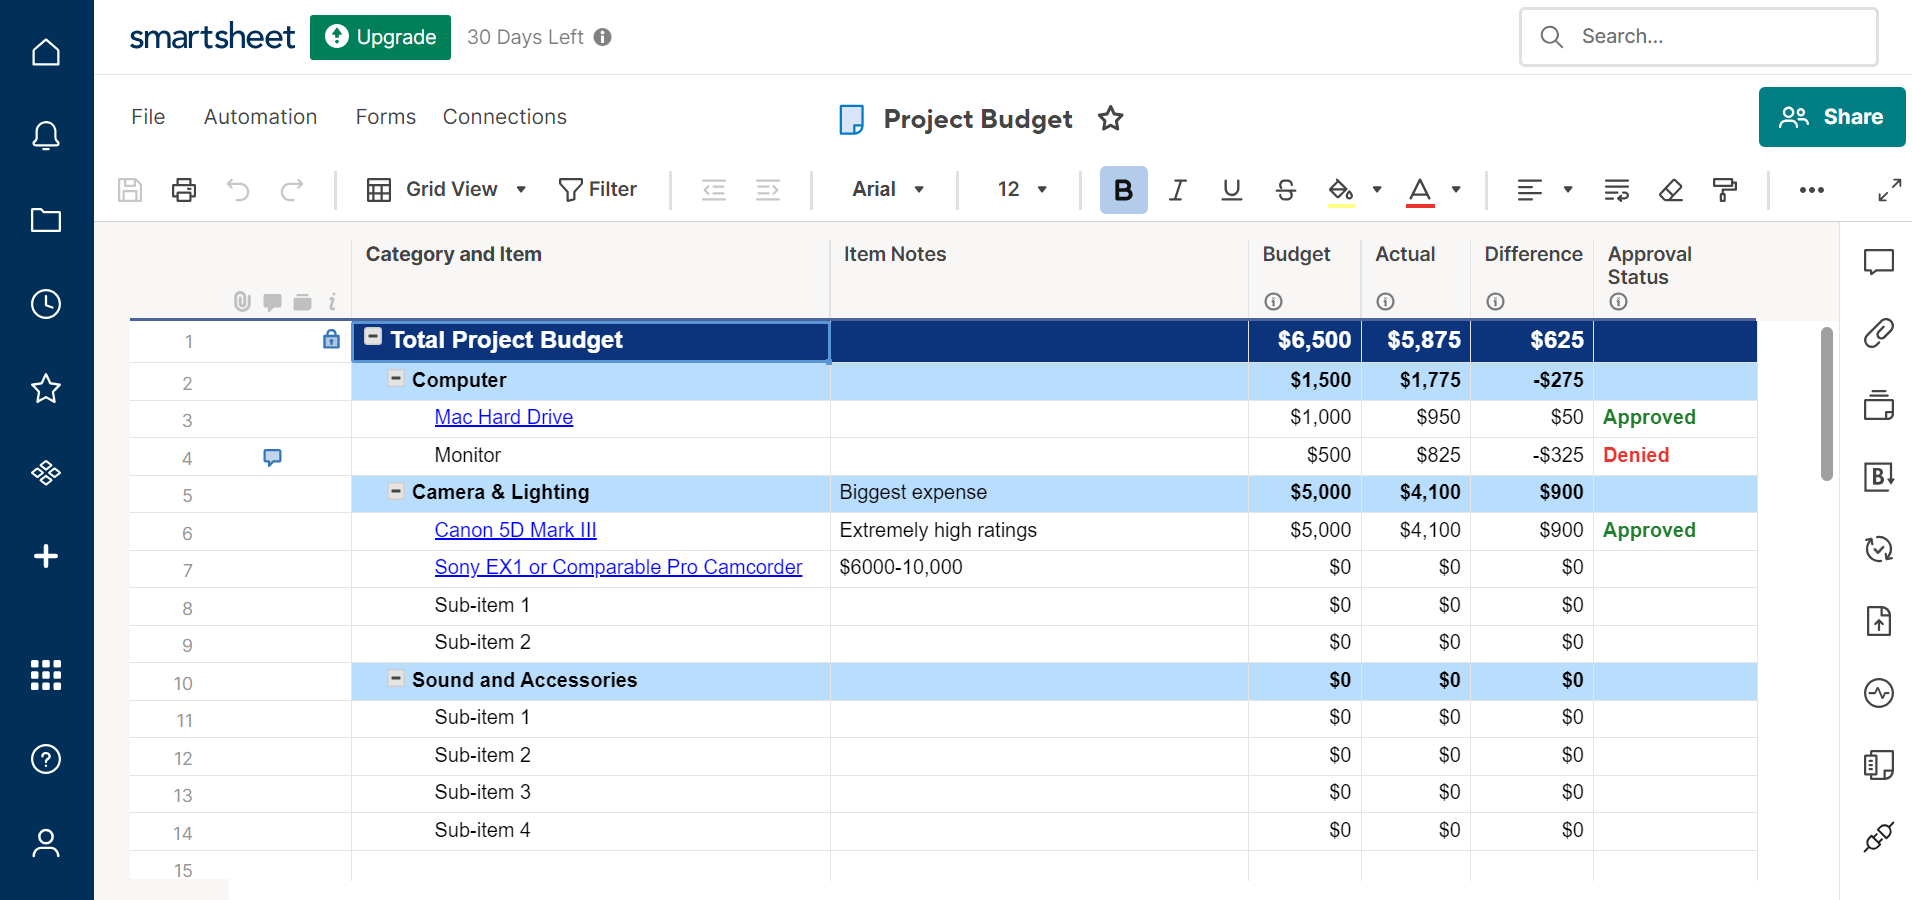Viewport: 1912px width, 900px height.
Task: Open the font color picker
Action: [x=1419, y=189]
